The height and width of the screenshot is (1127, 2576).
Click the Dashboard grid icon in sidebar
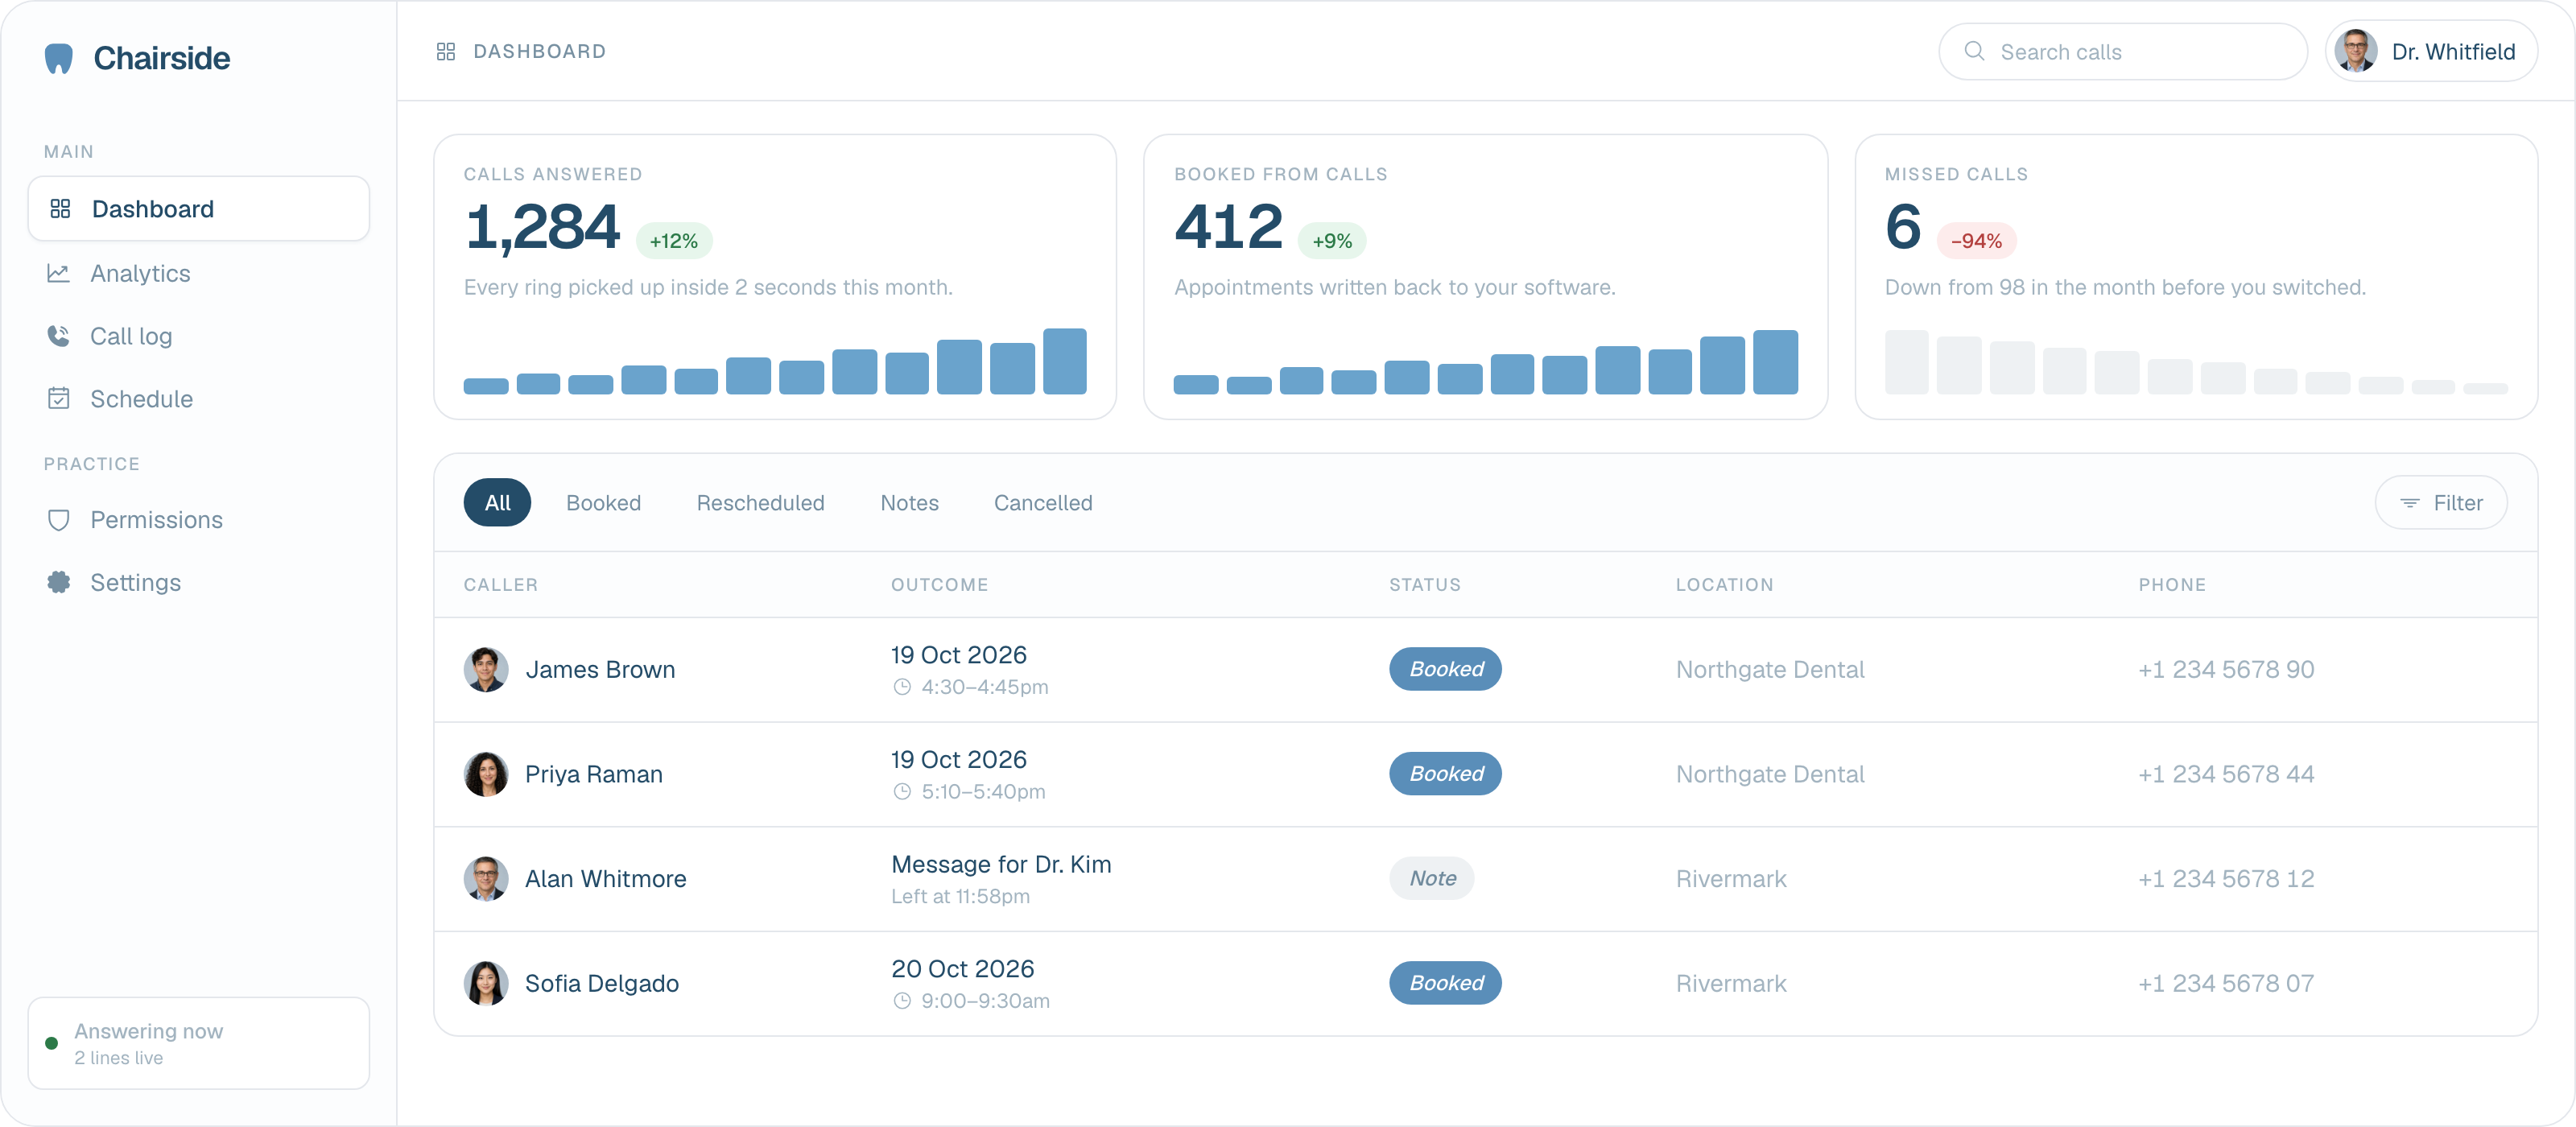[x=60, y=208]
